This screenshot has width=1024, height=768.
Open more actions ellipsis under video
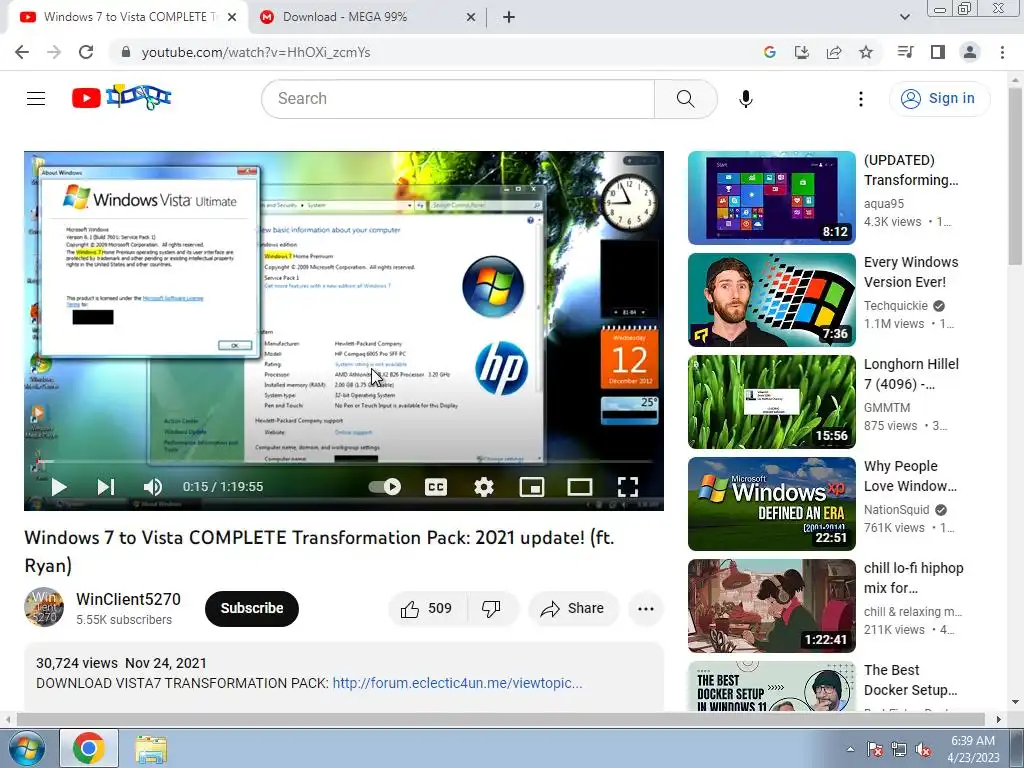pyautogui.click(x=646, y=609)
